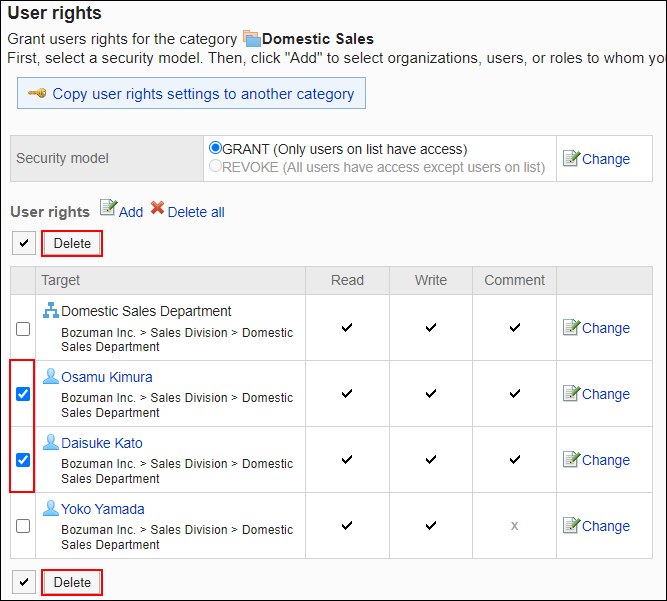This screenshot has height=601, width=667.
Task: Click the Read checkmark in Osamu Kimura row
Action: click(347, 393)
